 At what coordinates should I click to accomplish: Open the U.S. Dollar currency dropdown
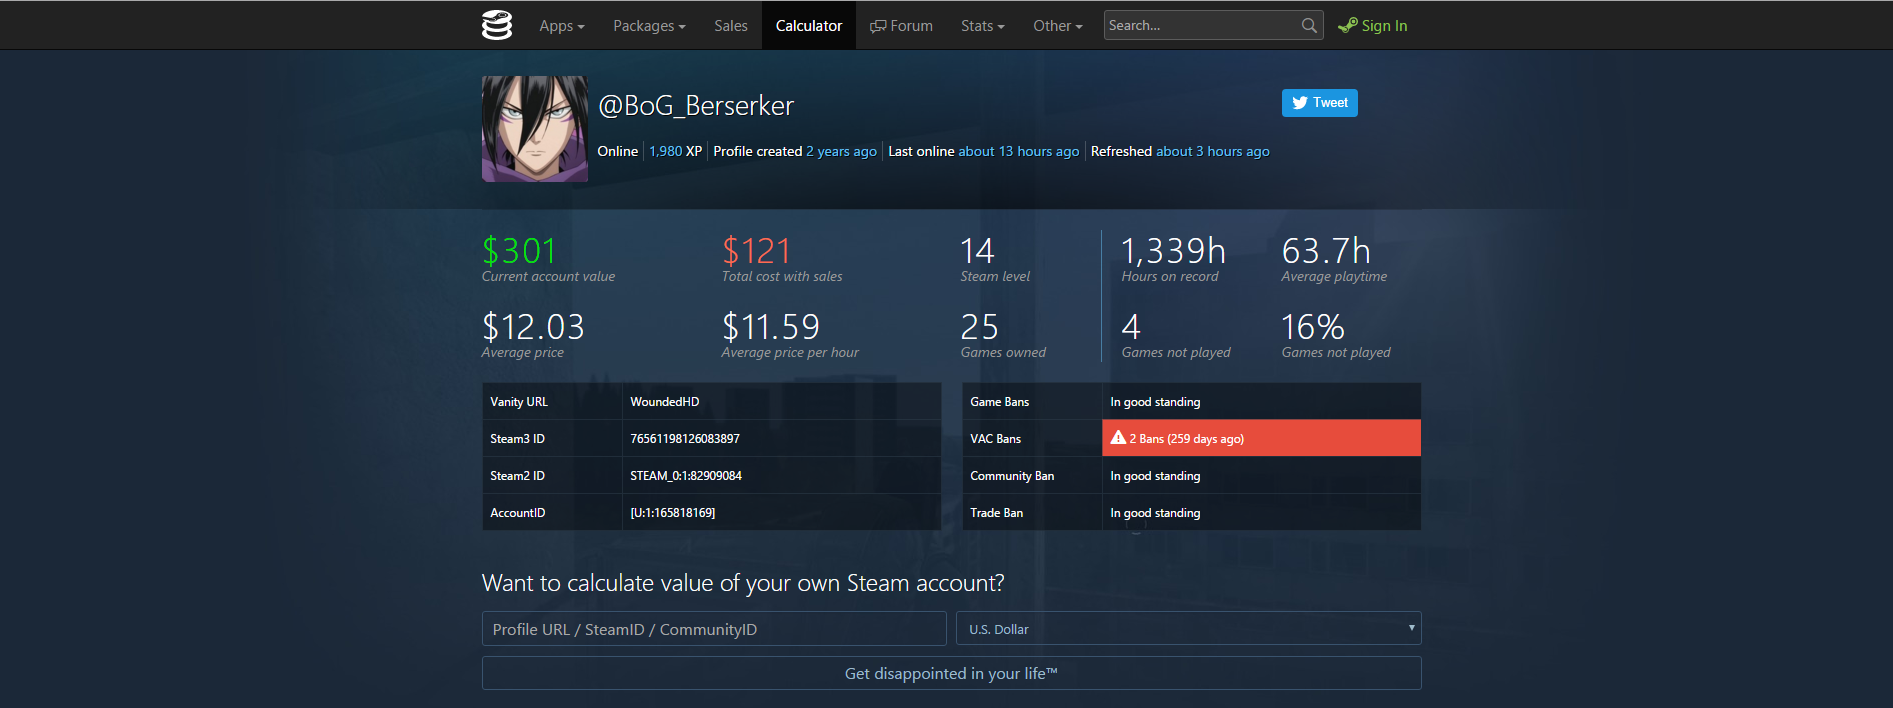pyautogui.click(x=1189, y=629)
